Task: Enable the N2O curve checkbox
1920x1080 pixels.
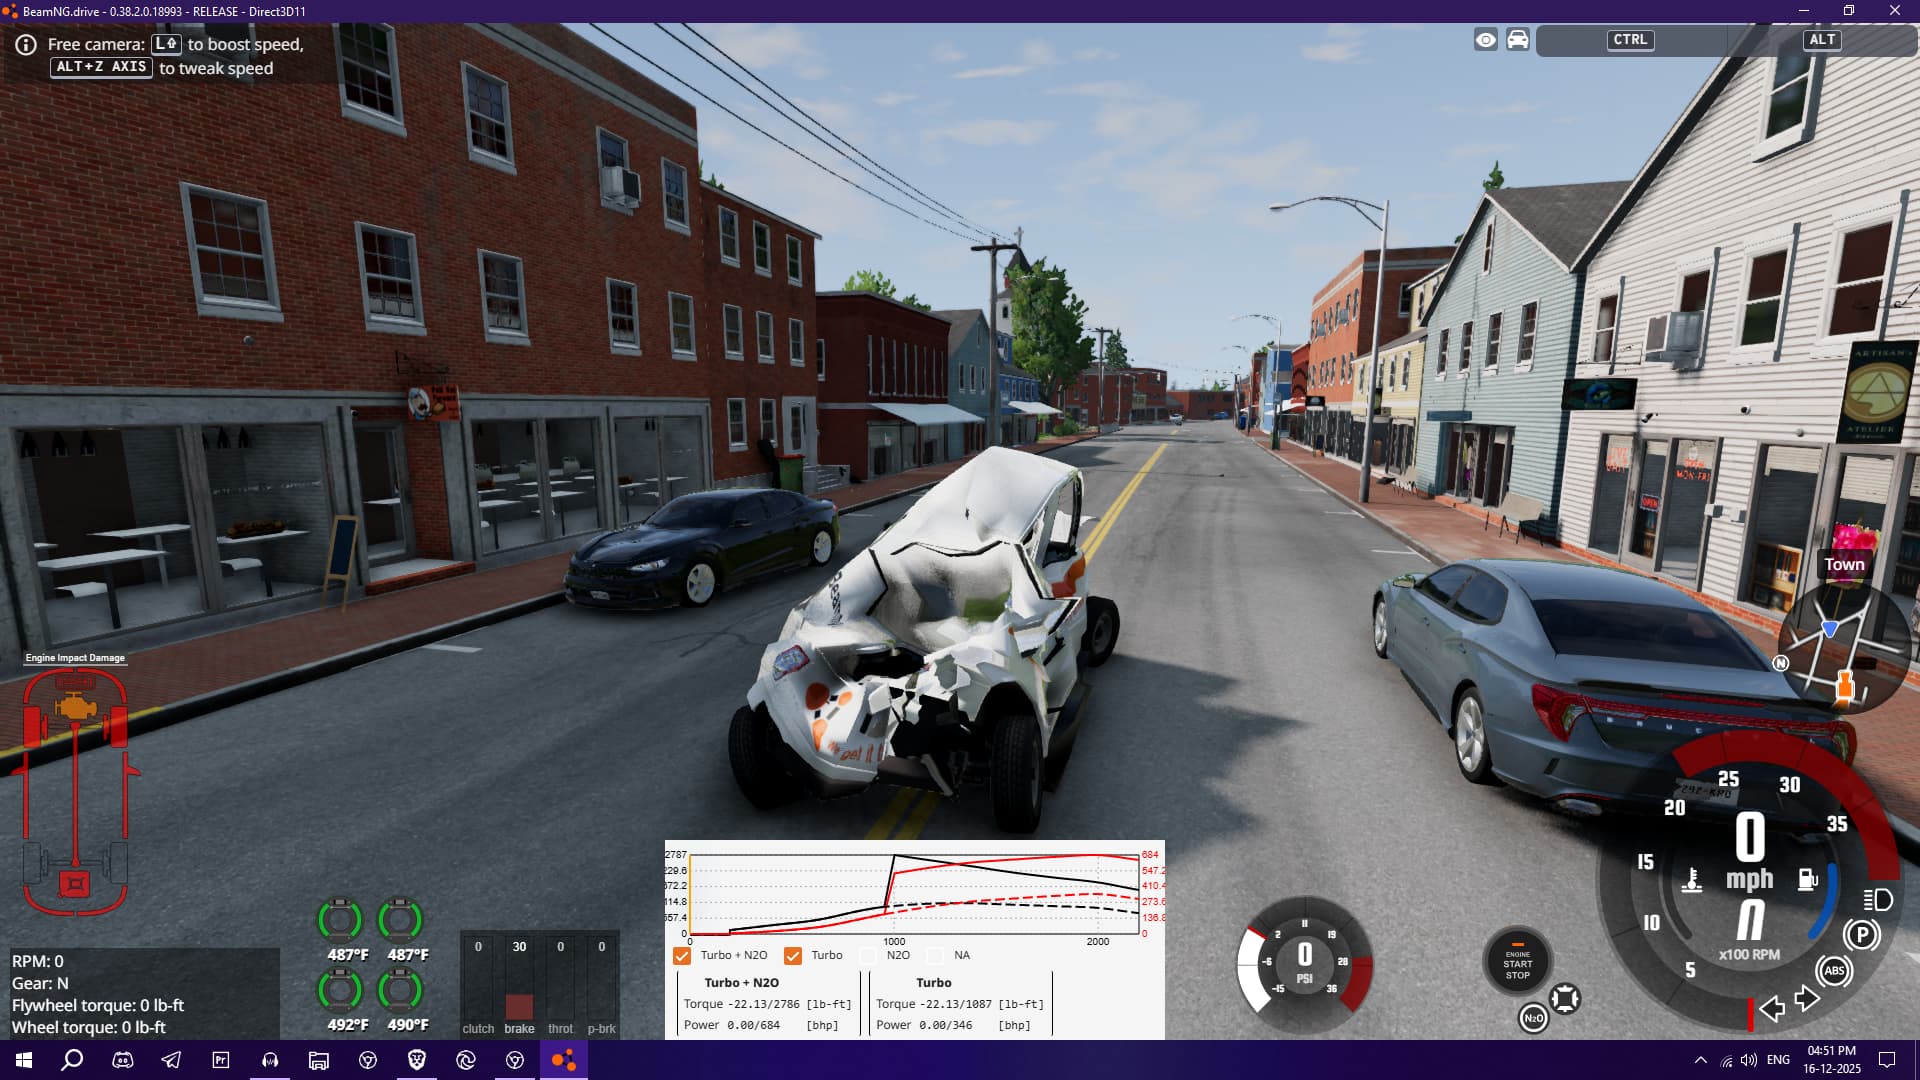Action: (x=868, y=955)
